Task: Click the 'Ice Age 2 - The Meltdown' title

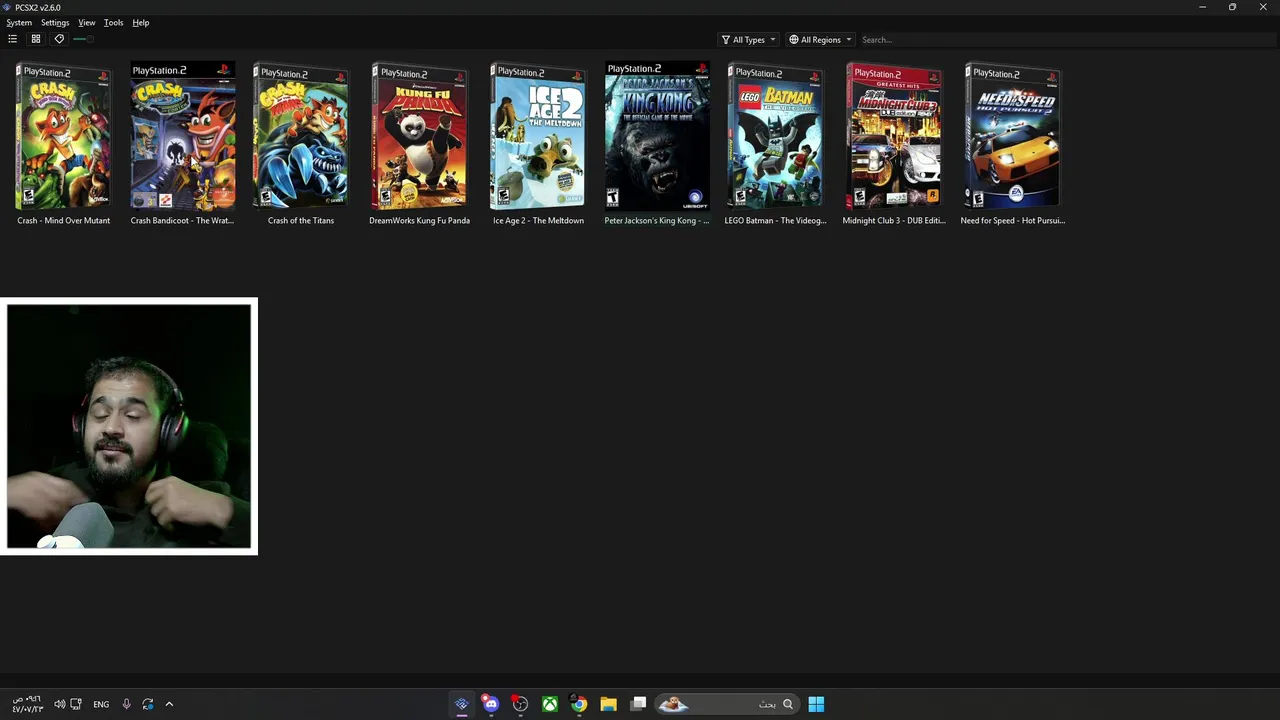Action: pos(538,221)
